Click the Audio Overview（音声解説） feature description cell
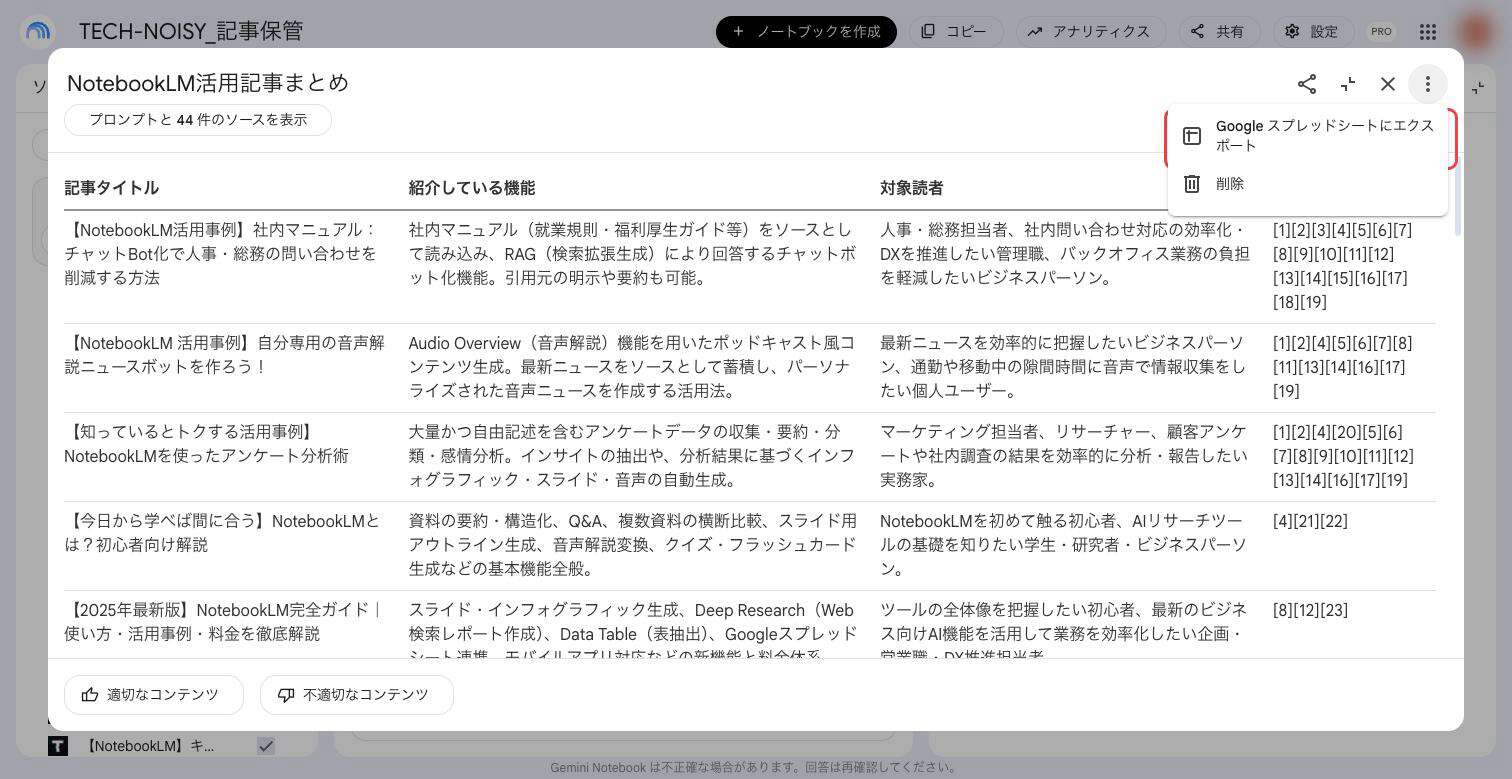 tap(632, 367)
